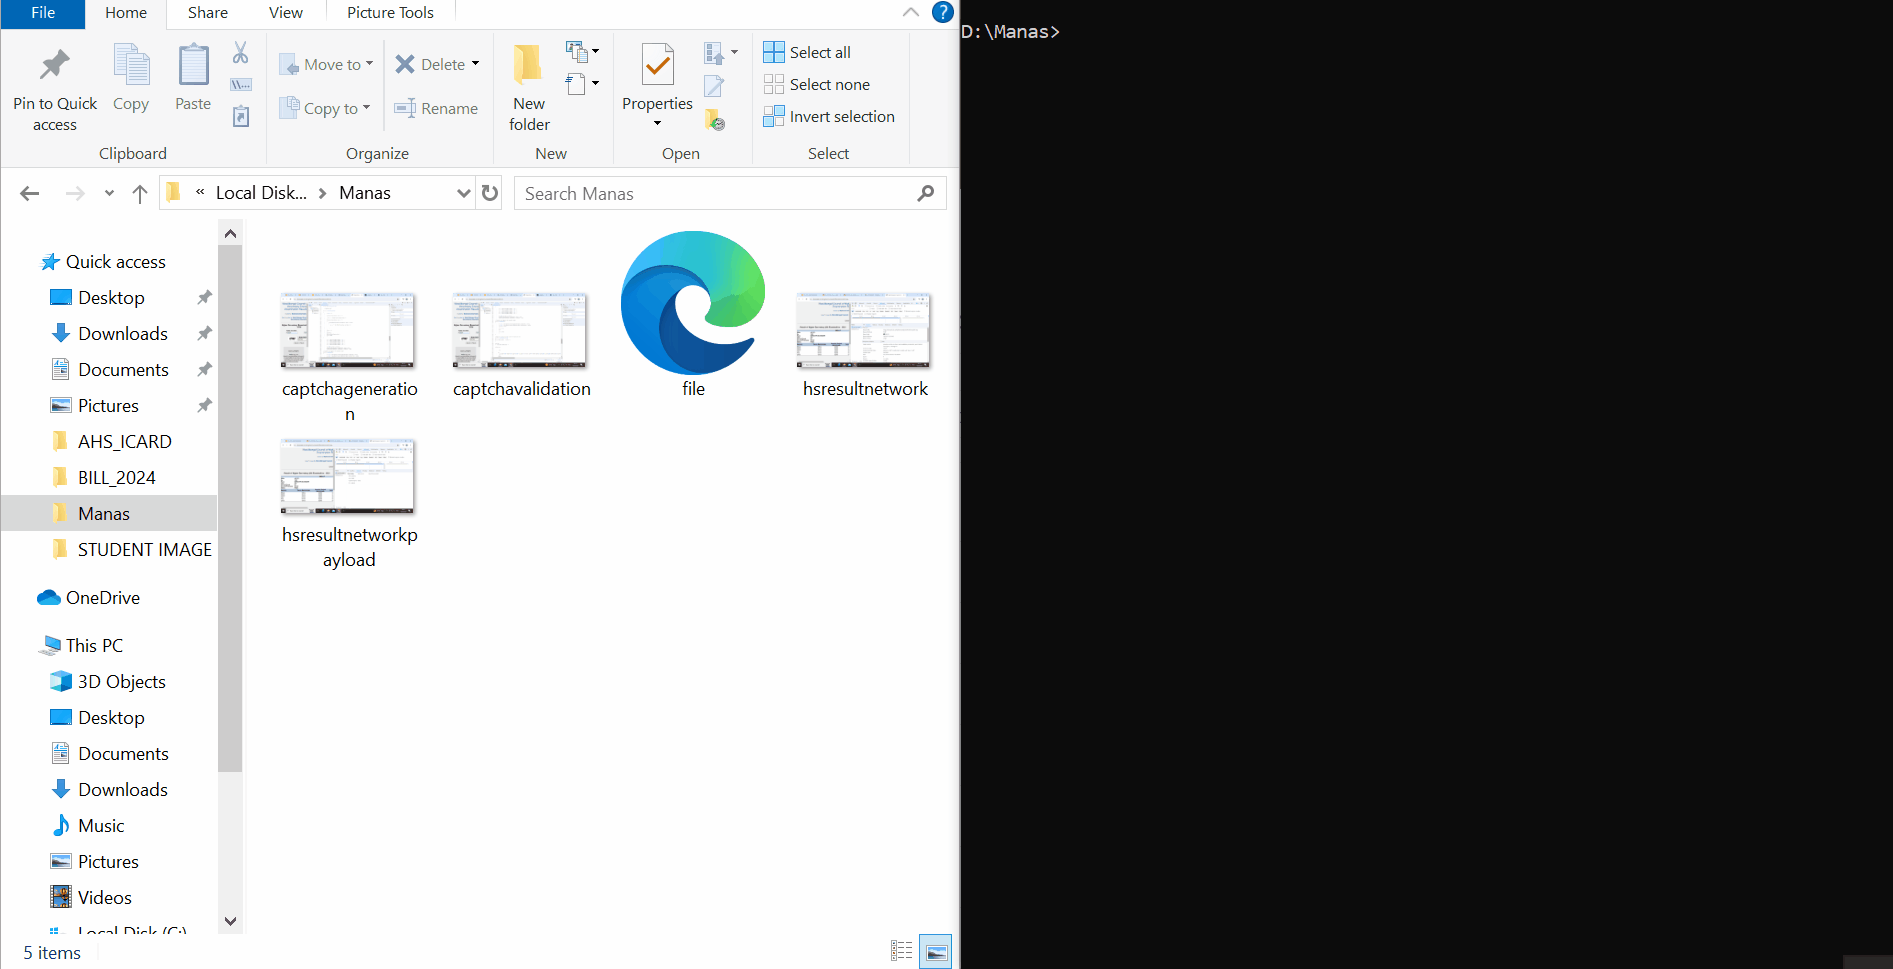Select the captchageneration thumbnail
The image size is (1893, 969).
pyautogui.click(x=348, y=331)
